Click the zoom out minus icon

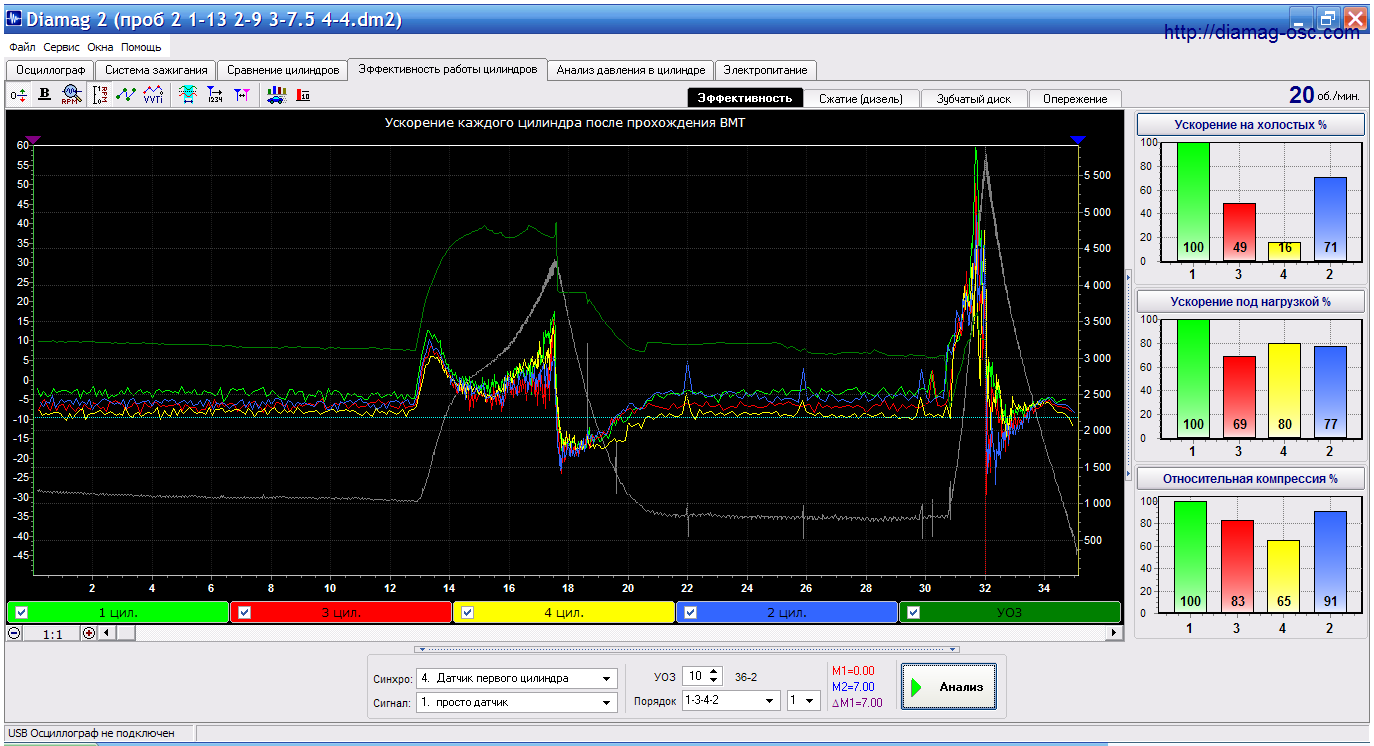14,633
